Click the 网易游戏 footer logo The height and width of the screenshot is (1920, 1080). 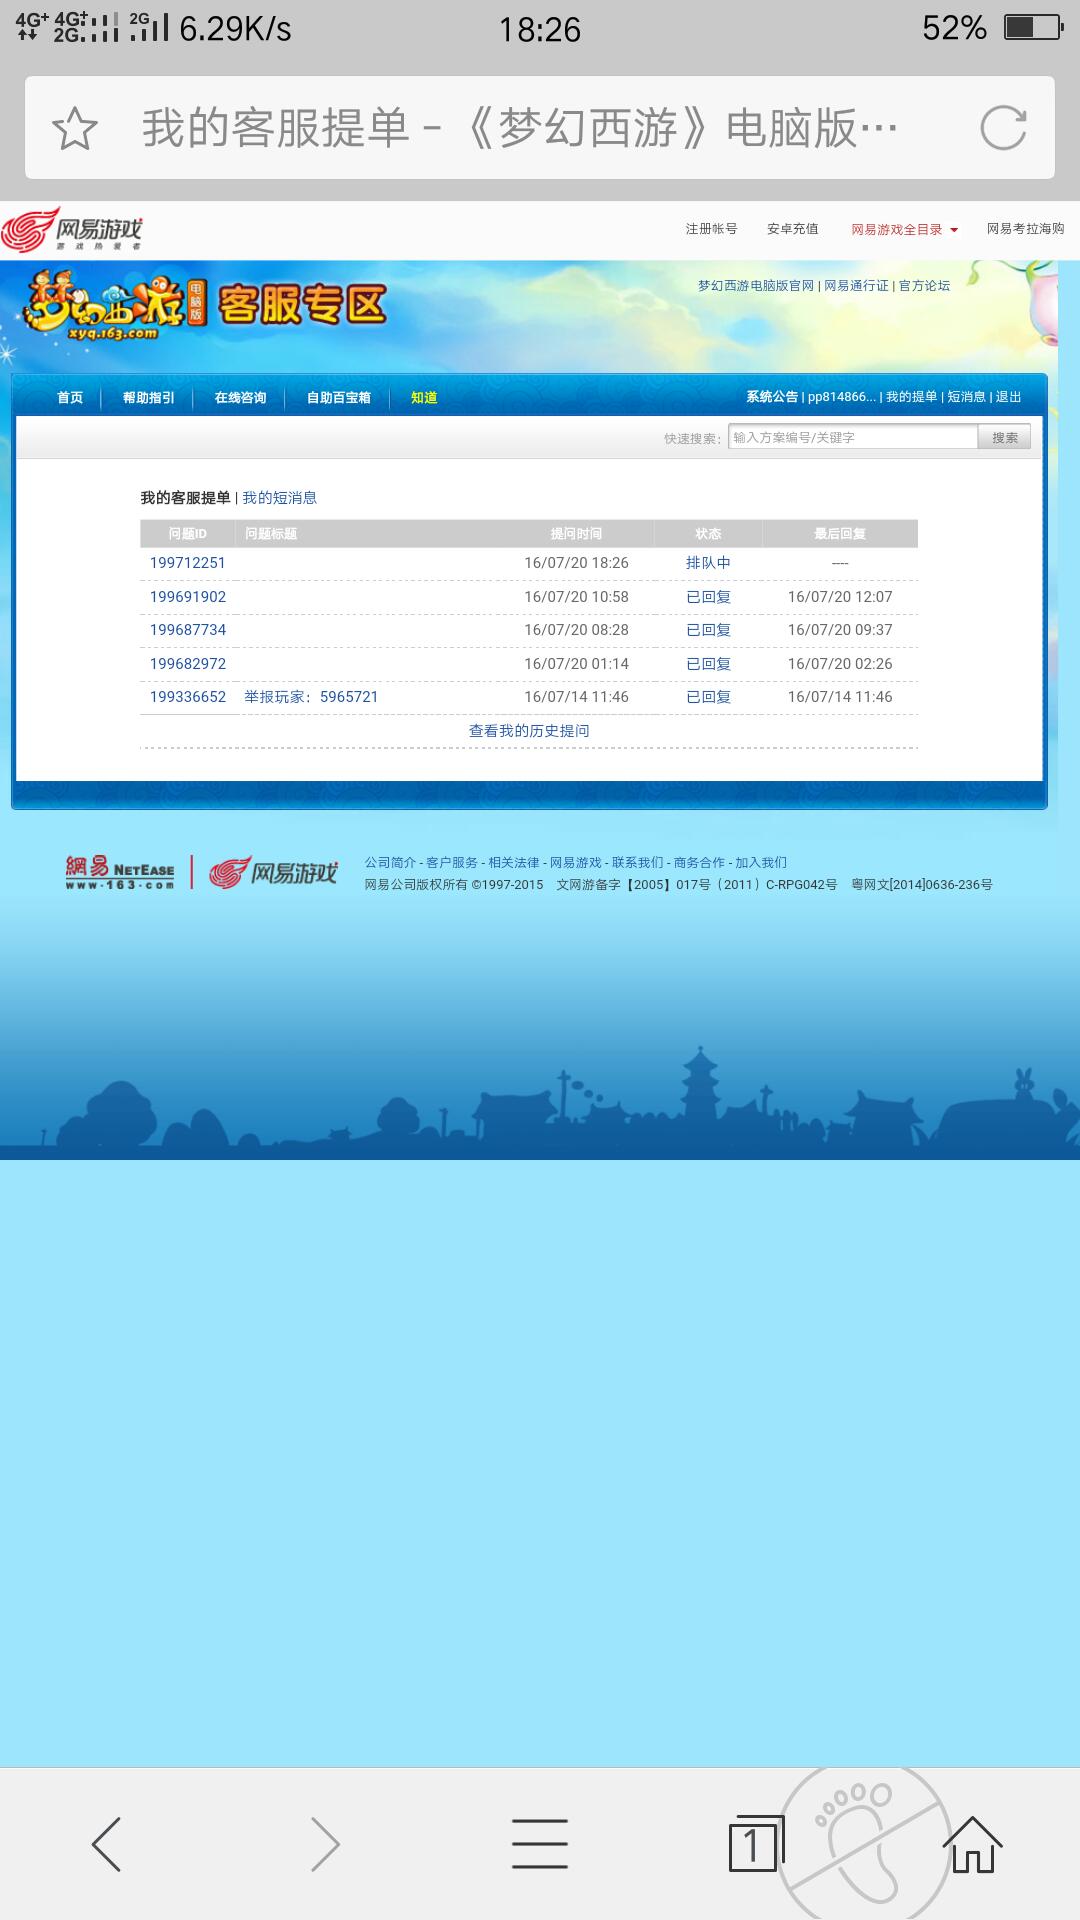[273, 873]
